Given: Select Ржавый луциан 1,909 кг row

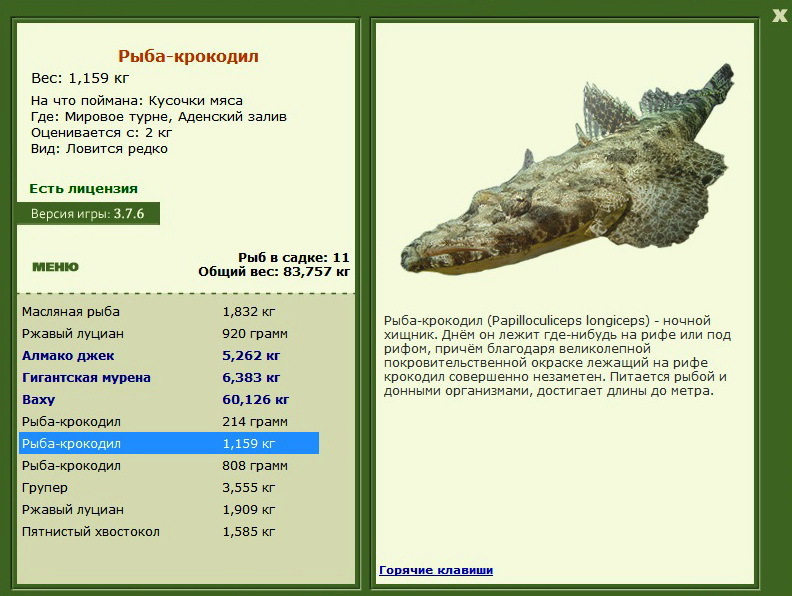Looking at the screenshot, I should (x=169, y=509).
